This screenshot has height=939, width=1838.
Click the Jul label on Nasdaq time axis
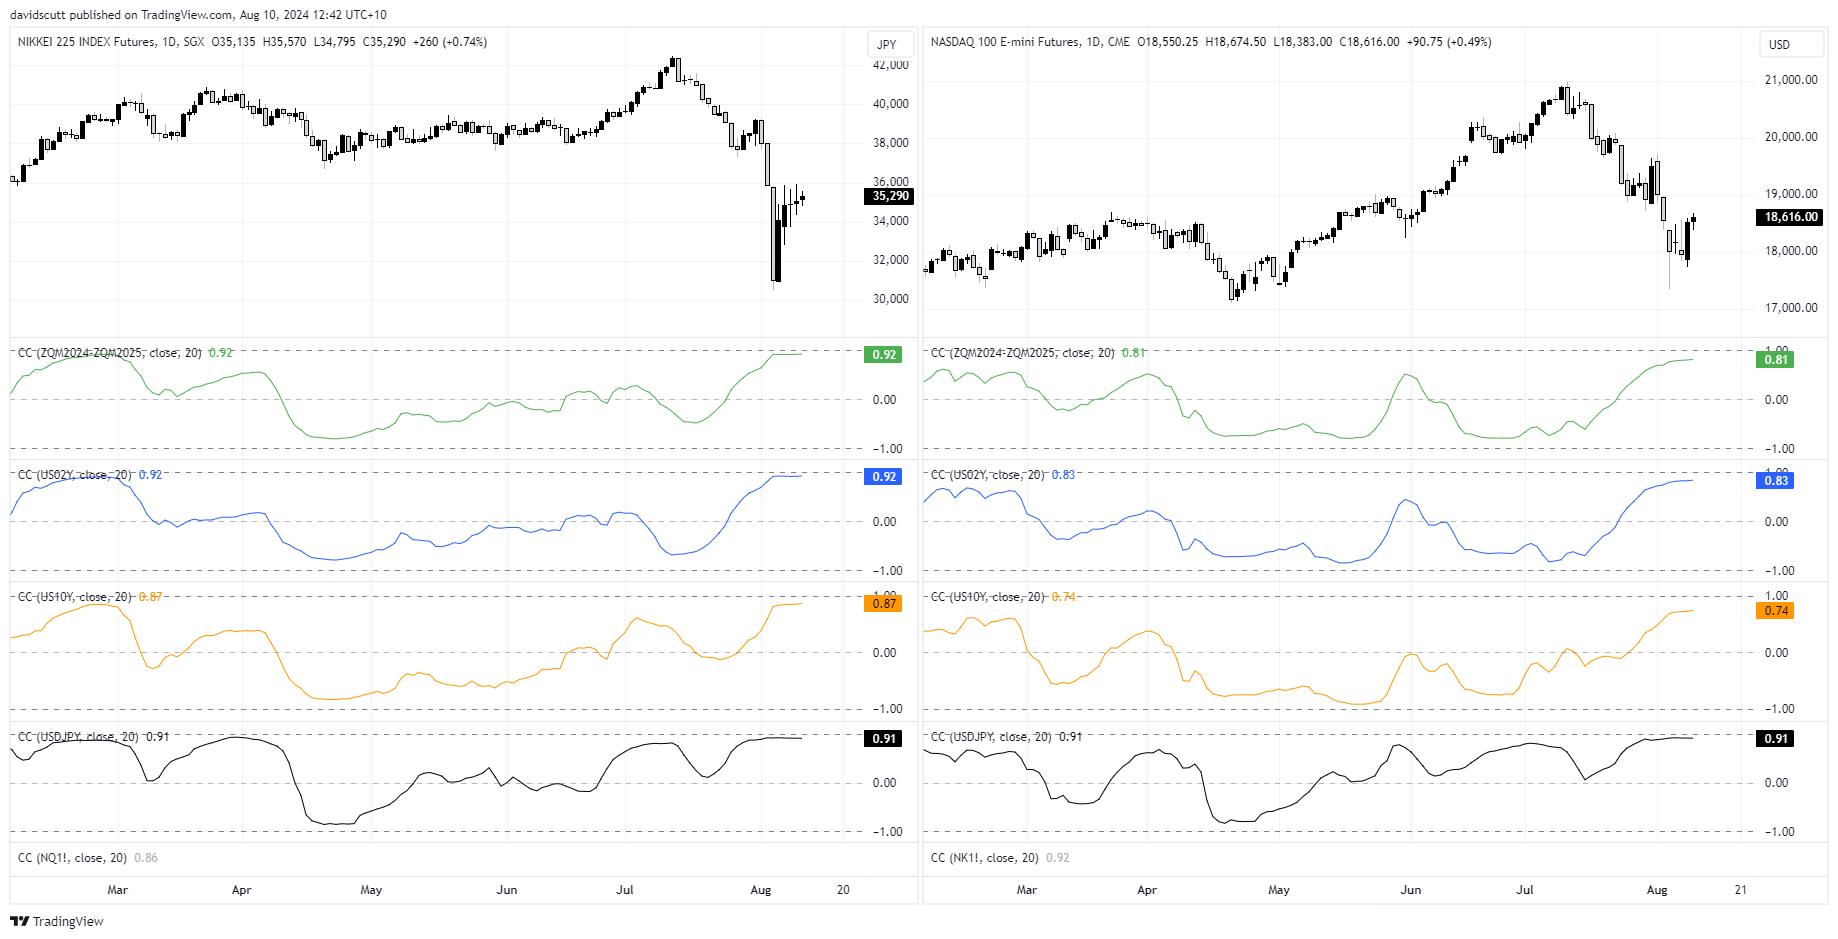click(x=1525, y=890)
